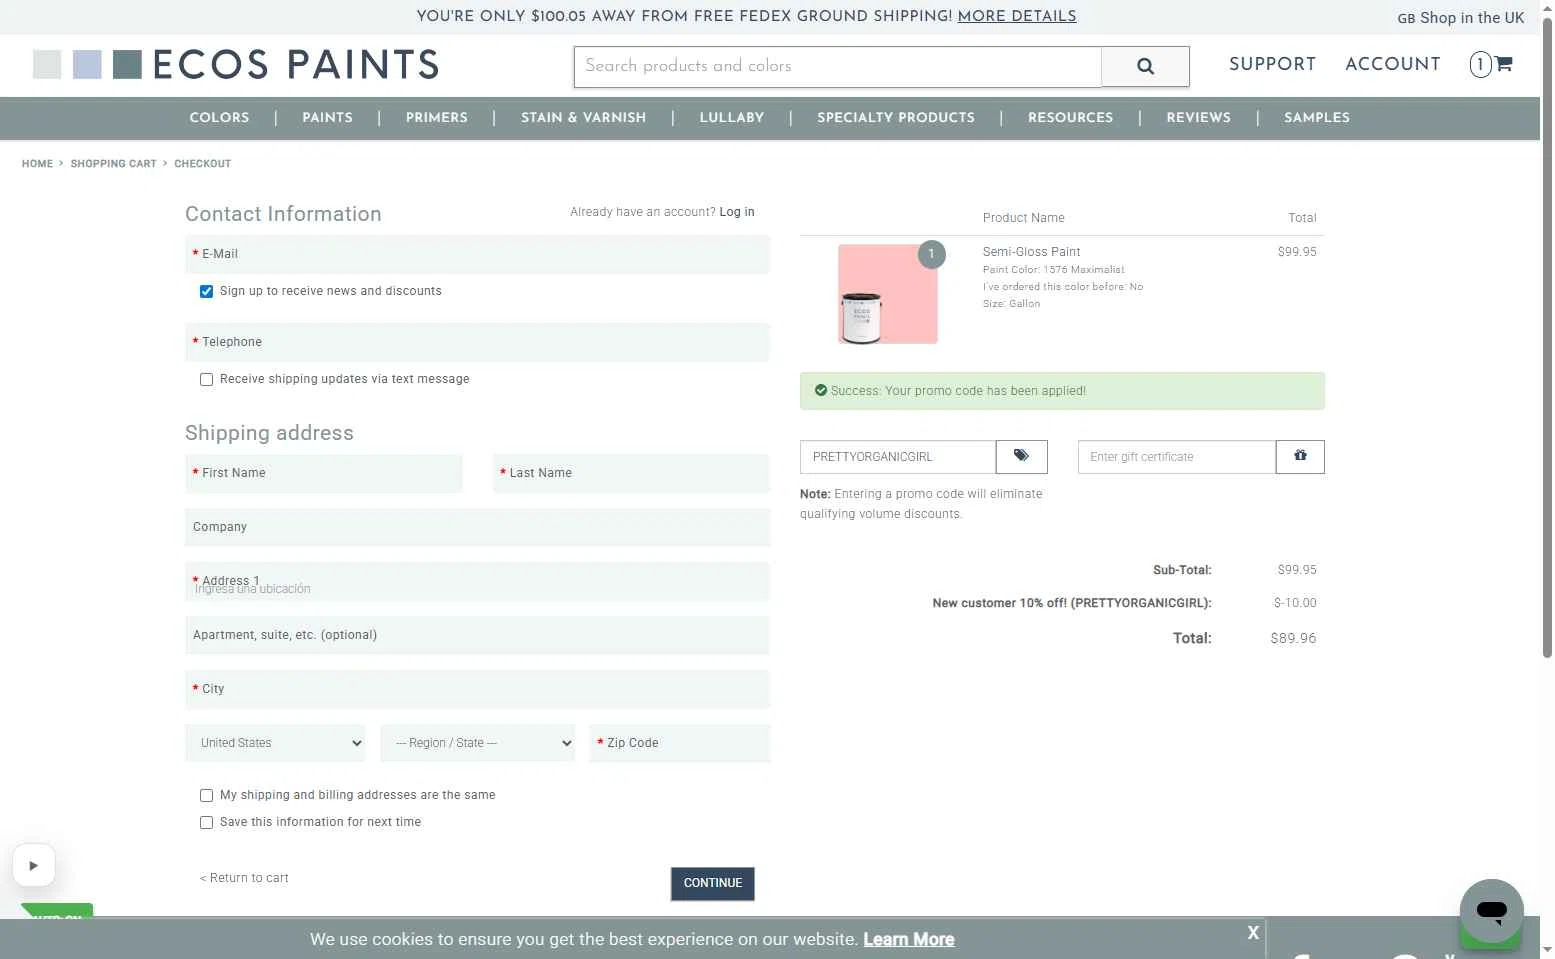Click the $89.96 total amount
This screenshot has width=1555, height=959.
[1293, 638]
